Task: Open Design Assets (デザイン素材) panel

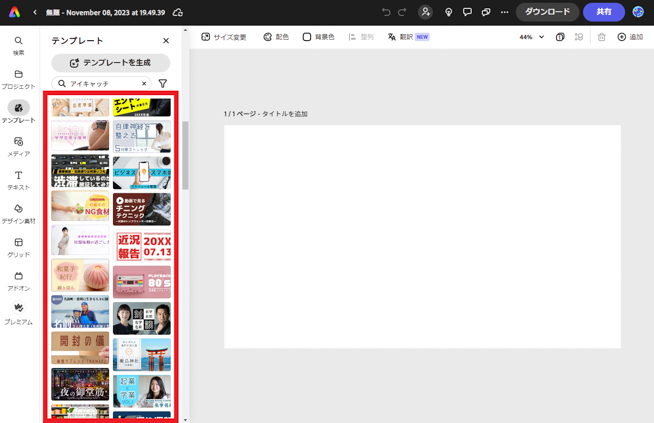Action: pos(18,213)
